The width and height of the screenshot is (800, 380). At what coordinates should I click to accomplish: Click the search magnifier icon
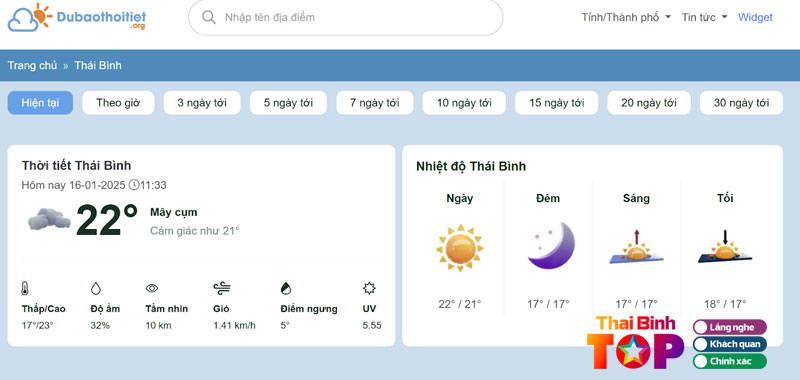pyautogui.click(x=209, y=17)
